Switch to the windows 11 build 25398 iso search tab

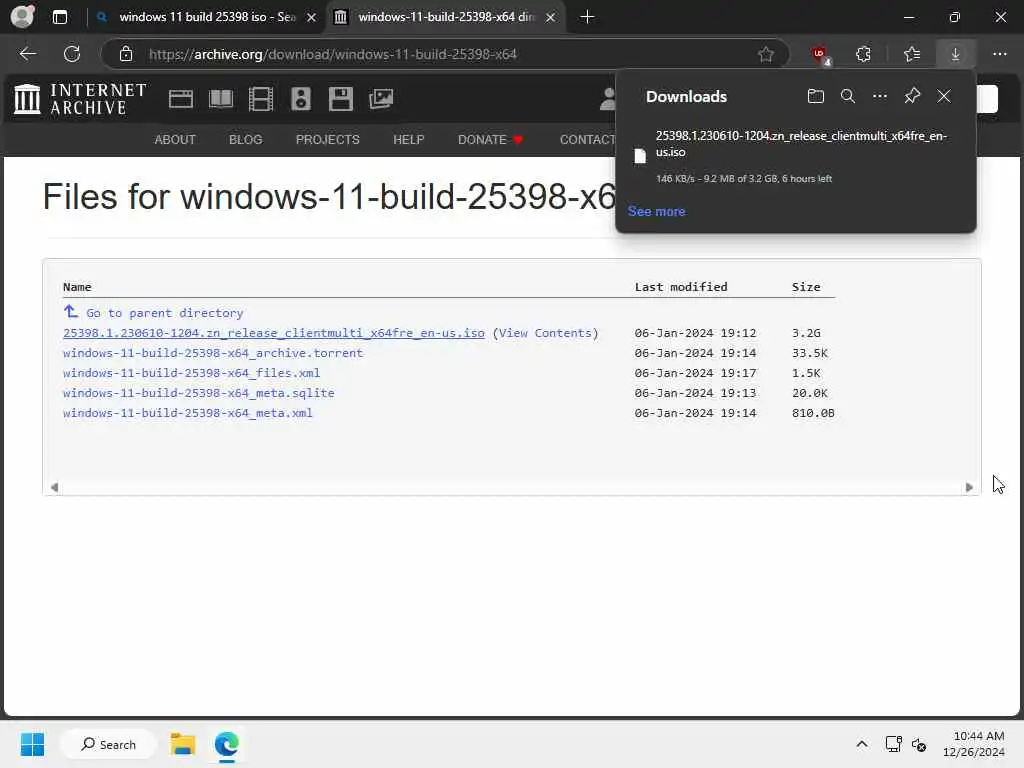(x=206, y=17)
